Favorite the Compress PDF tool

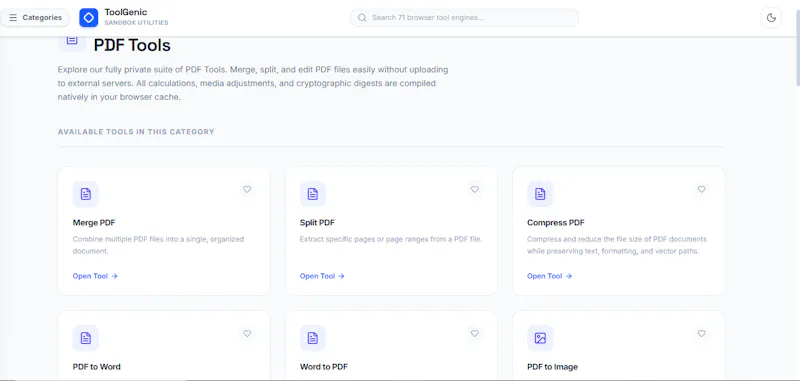point(702,189)
